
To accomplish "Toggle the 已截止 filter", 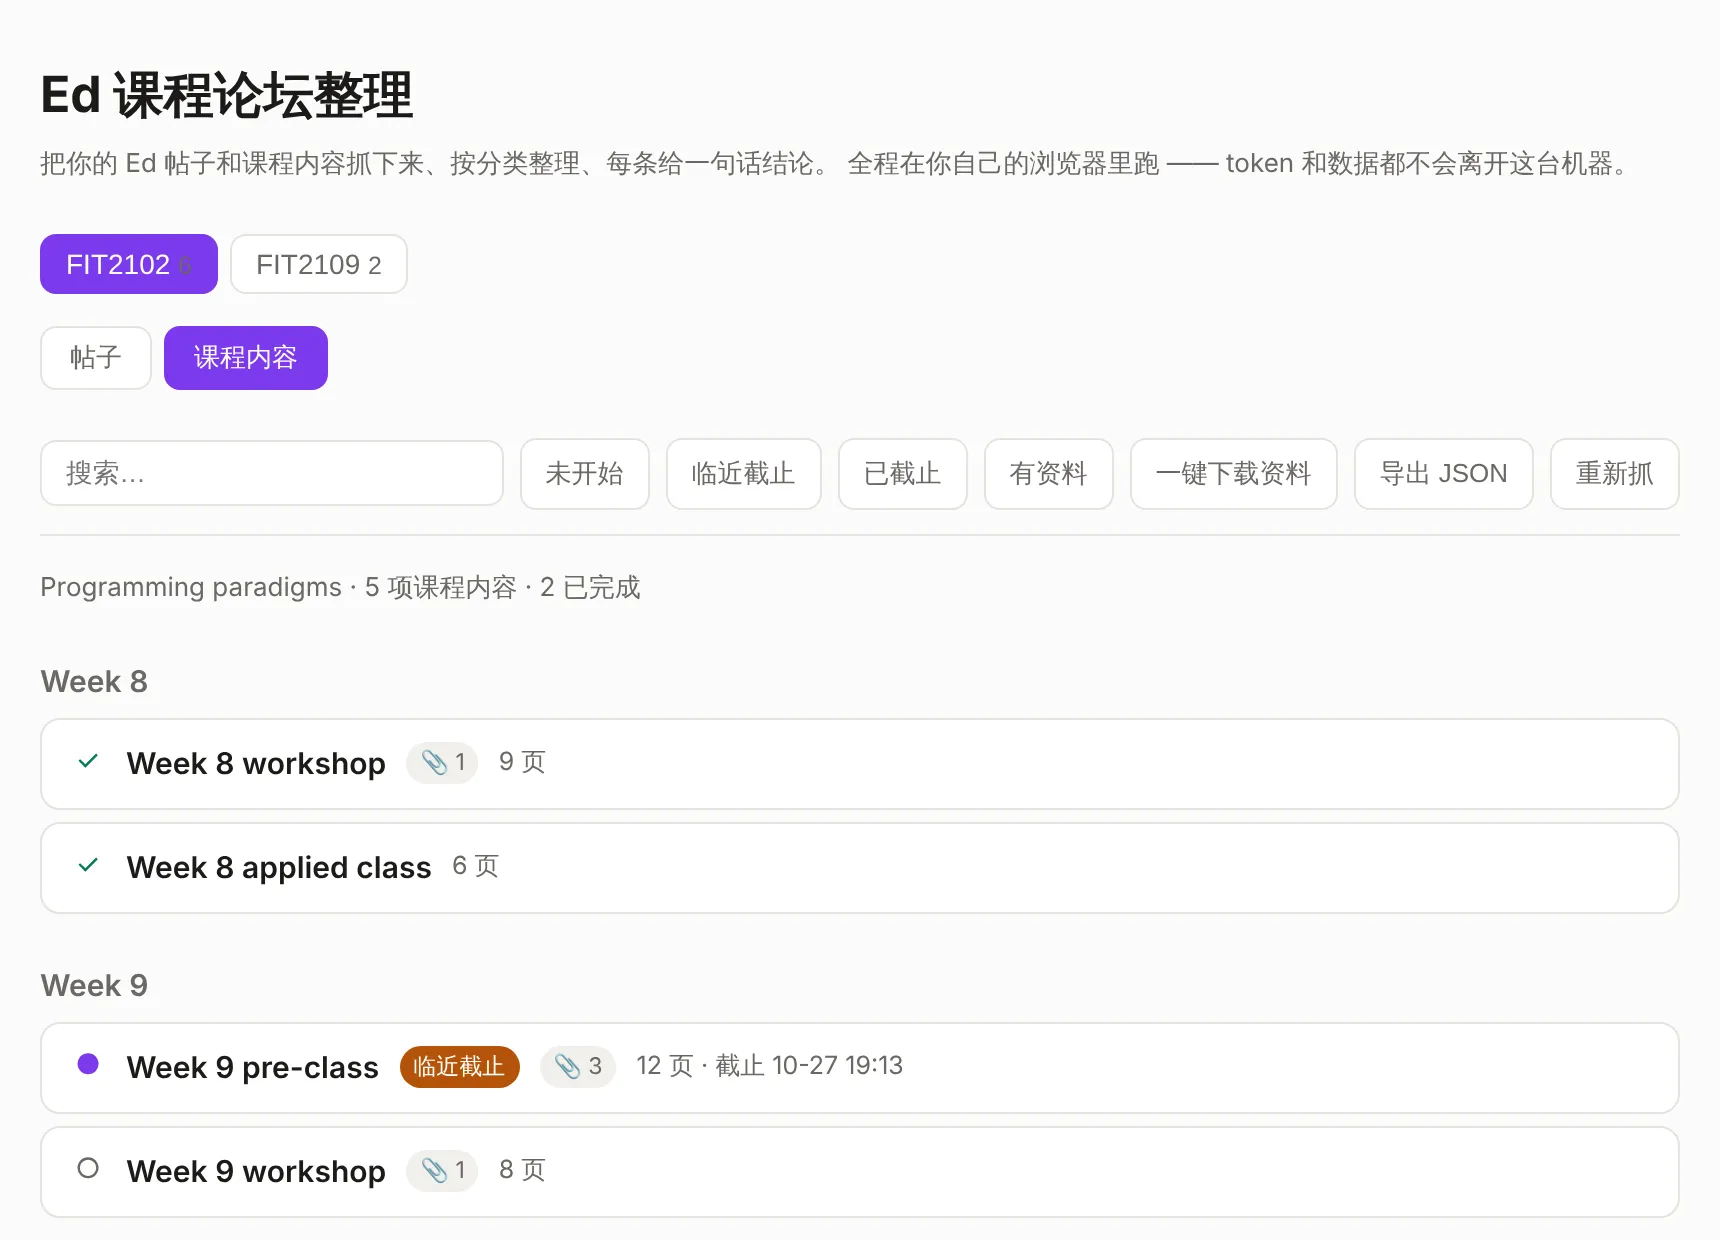I will coord(903,474).
